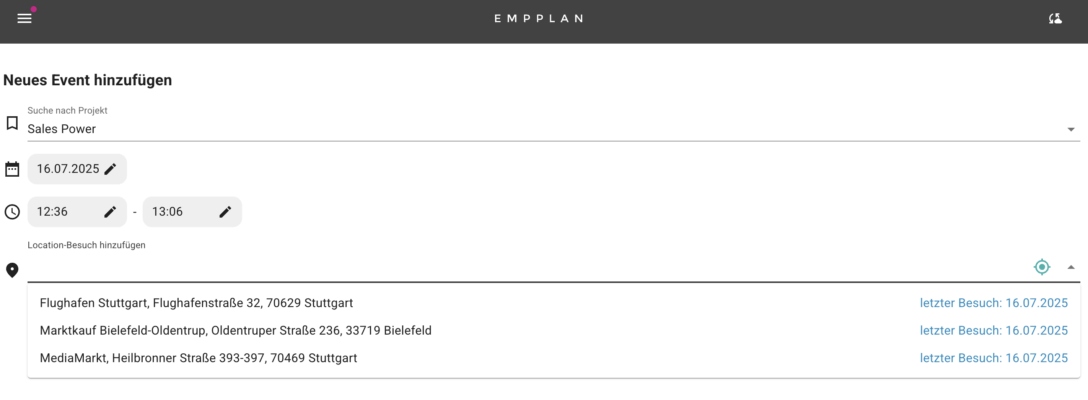This screenshot has width=1088, height=400.
Task: Click the bookmark project icon
Action: pyautogui.click(x=12, y=124)
